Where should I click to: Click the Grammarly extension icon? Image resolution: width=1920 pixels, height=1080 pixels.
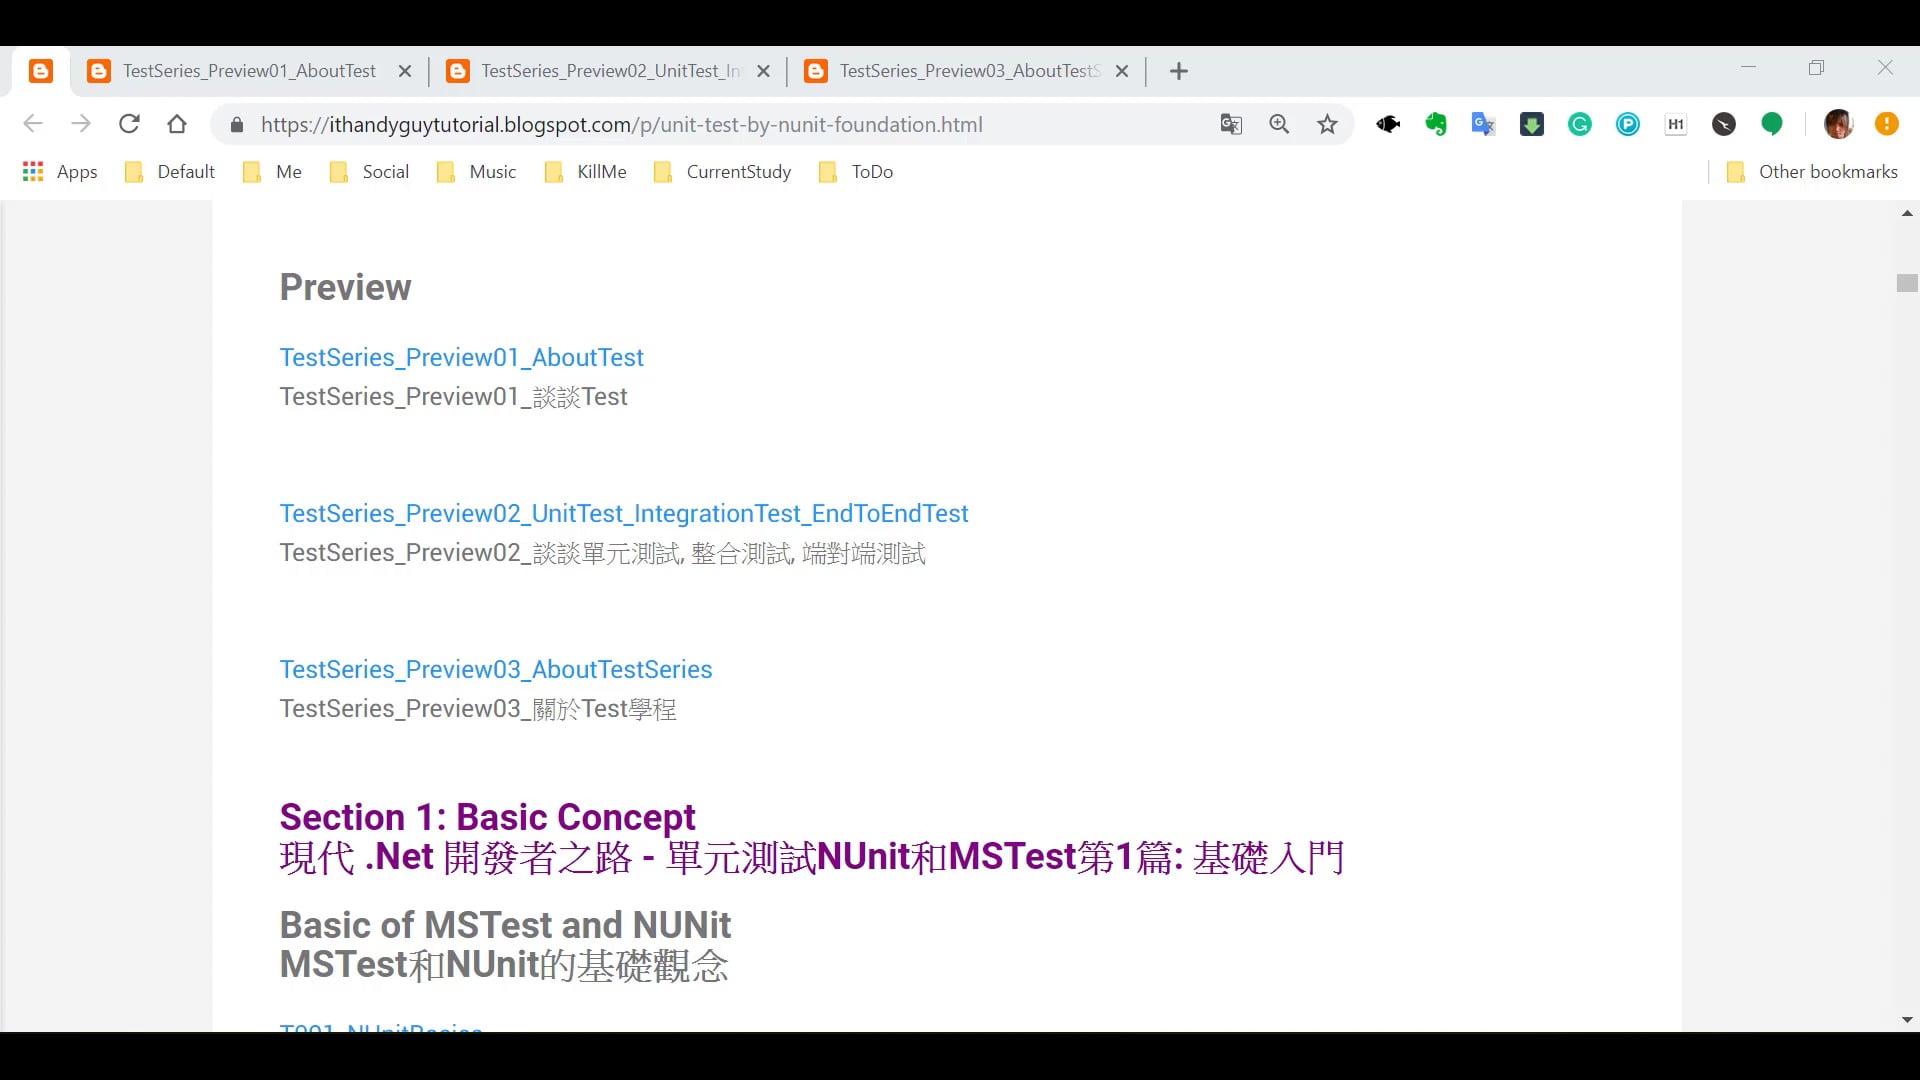[1580, 124]
